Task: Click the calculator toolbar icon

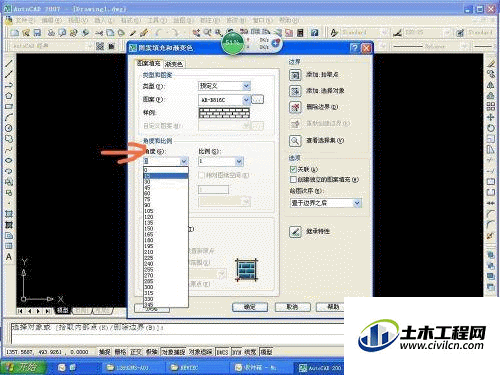Action: pyautogui.click(x=300, y=32)
